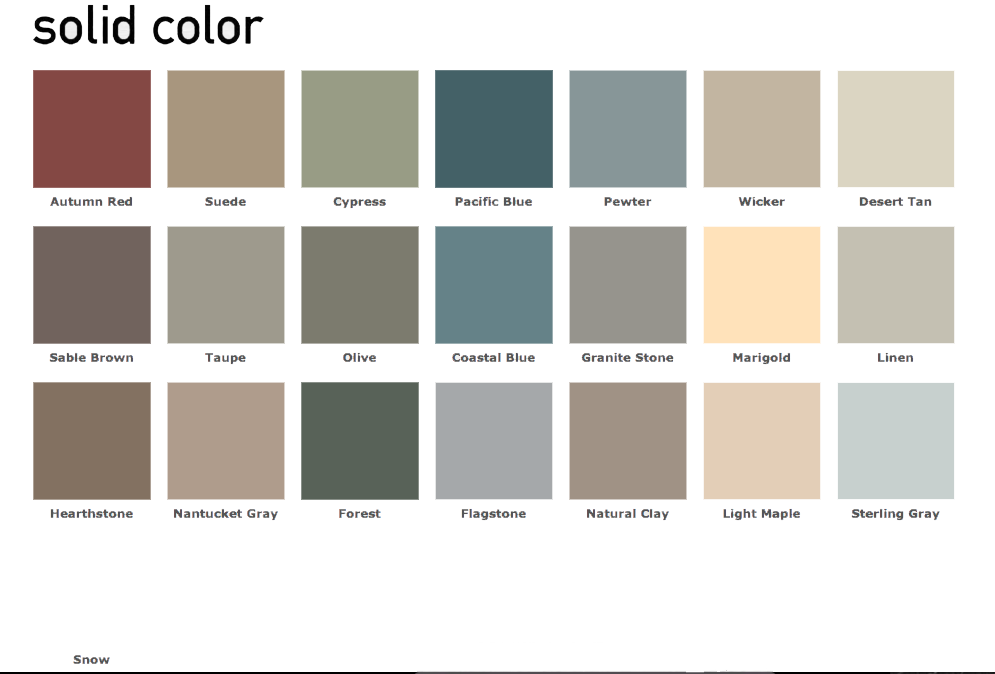This screenshot has width=995, height=674.
Task: Pick the Pewter swatch
Action: point(627,128)
